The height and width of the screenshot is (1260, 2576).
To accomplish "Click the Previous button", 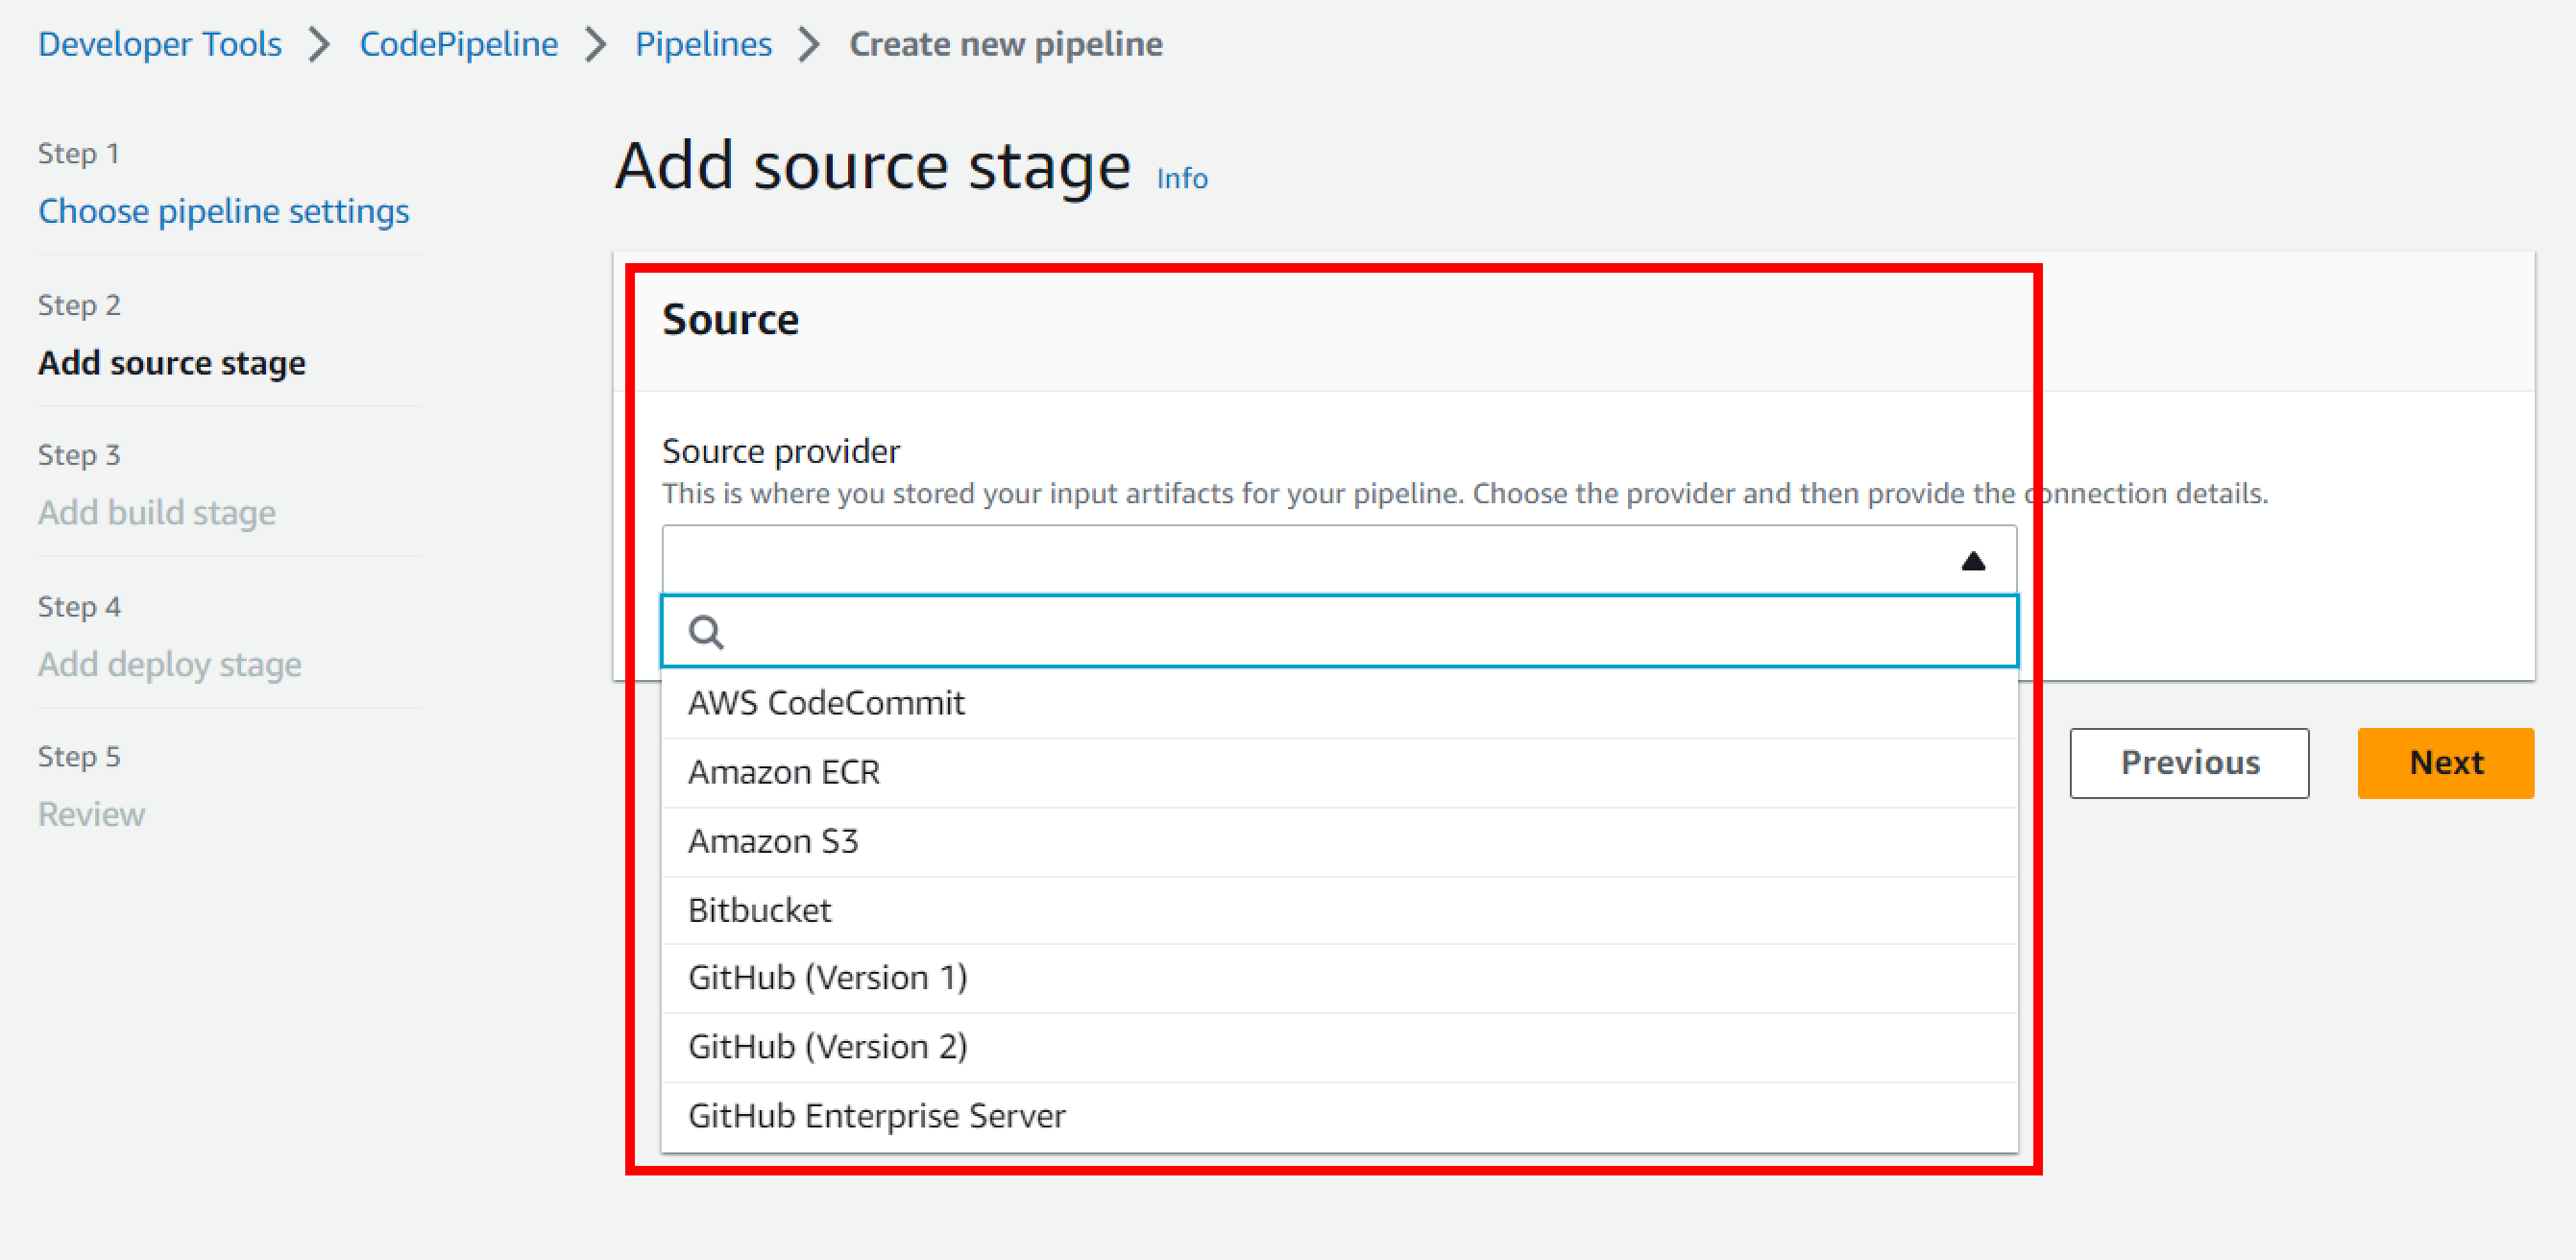I will click(2188, 763).
